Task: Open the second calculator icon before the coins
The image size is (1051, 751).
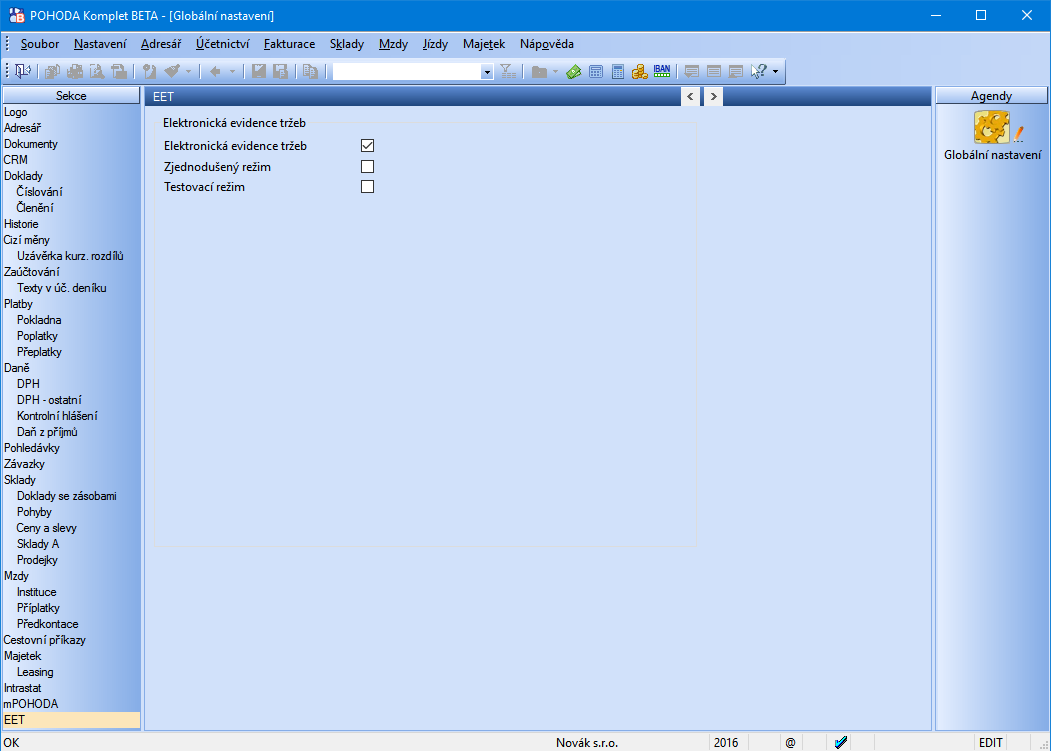Action: tap(618, 71)
